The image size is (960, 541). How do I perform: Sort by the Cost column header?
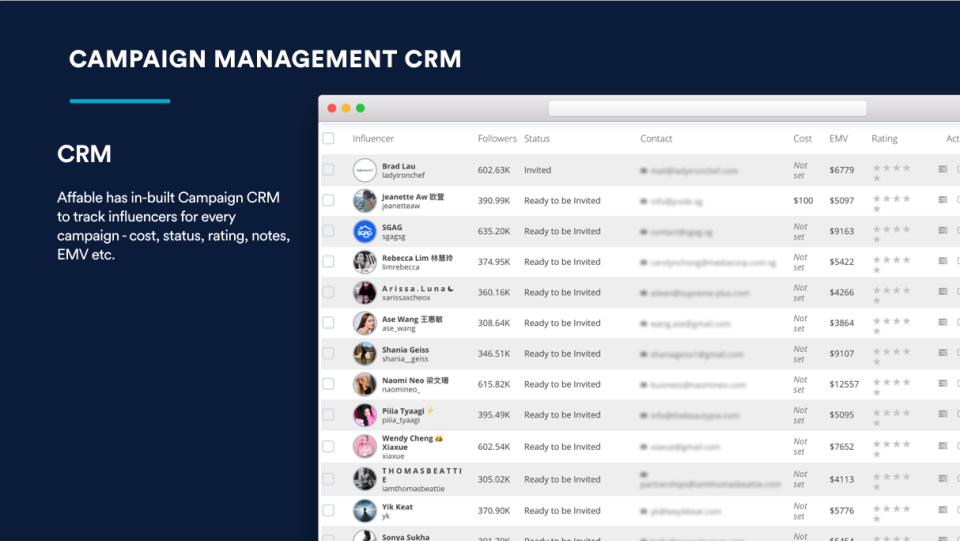click(x=803, y=138)
